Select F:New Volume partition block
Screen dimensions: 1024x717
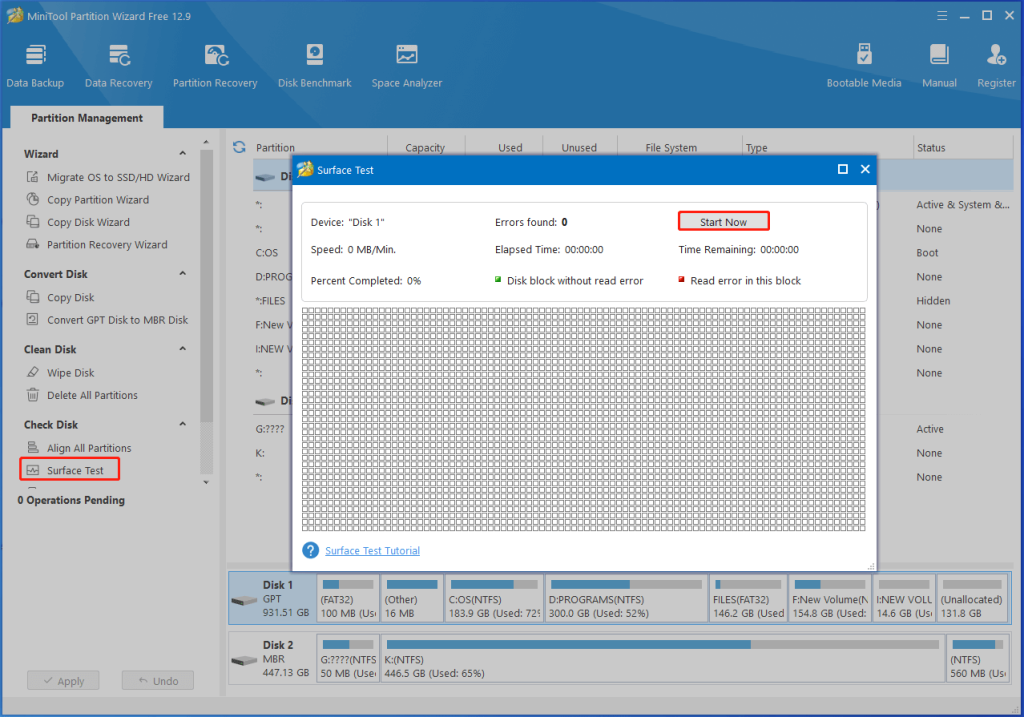829,598
